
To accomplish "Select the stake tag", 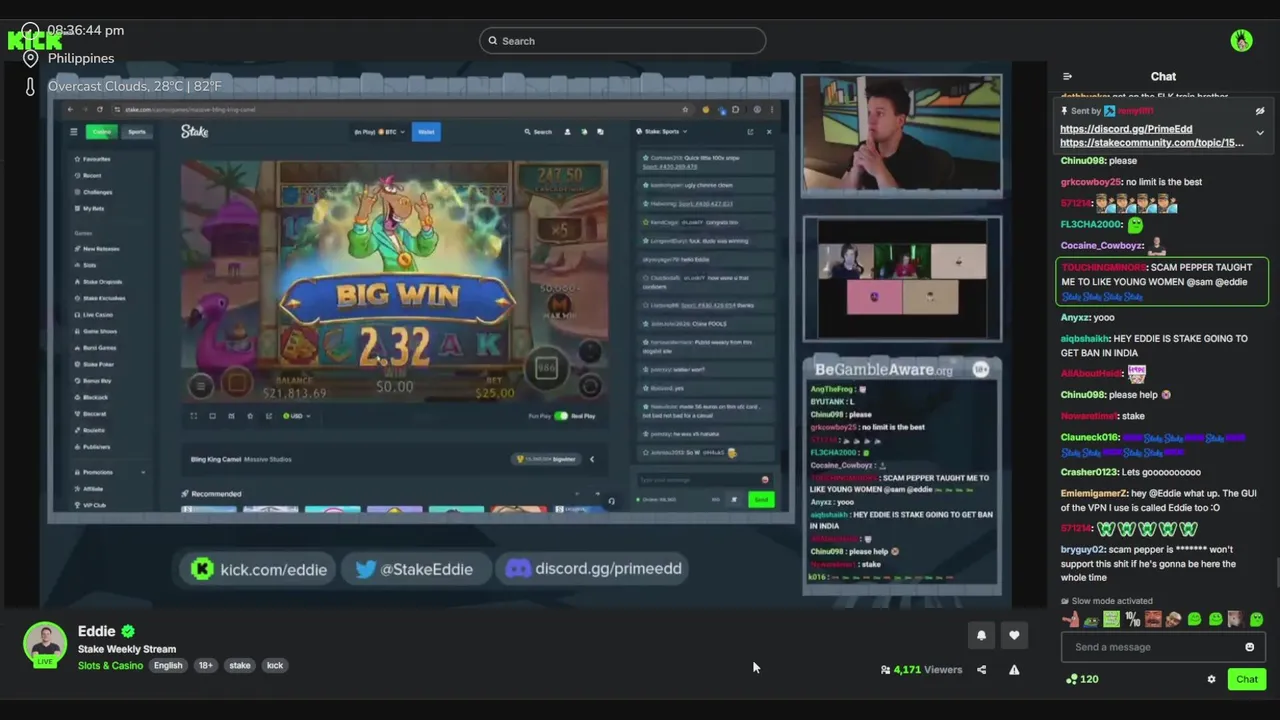I will click(240, 665).
